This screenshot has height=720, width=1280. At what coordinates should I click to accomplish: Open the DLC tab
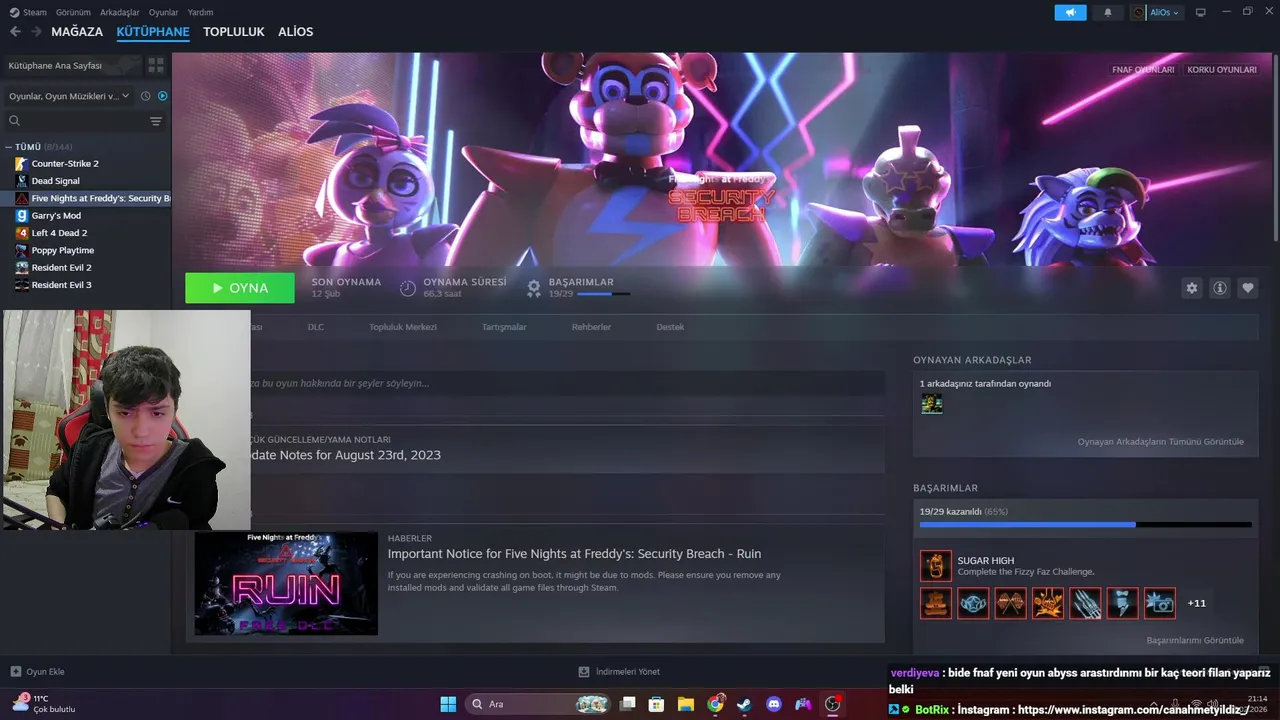(315, 327)
